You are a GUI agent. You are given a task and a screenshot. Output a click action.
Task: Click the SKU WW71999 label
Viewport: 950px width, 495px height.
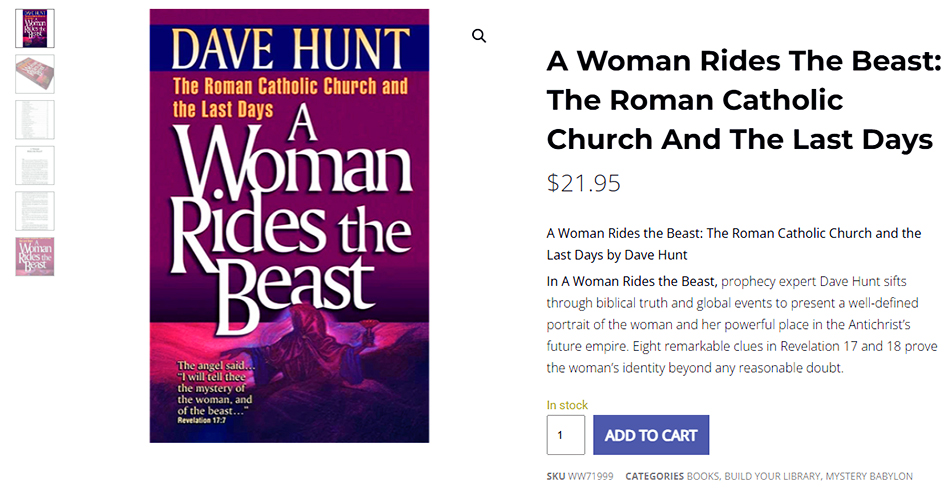coord(581,477)
